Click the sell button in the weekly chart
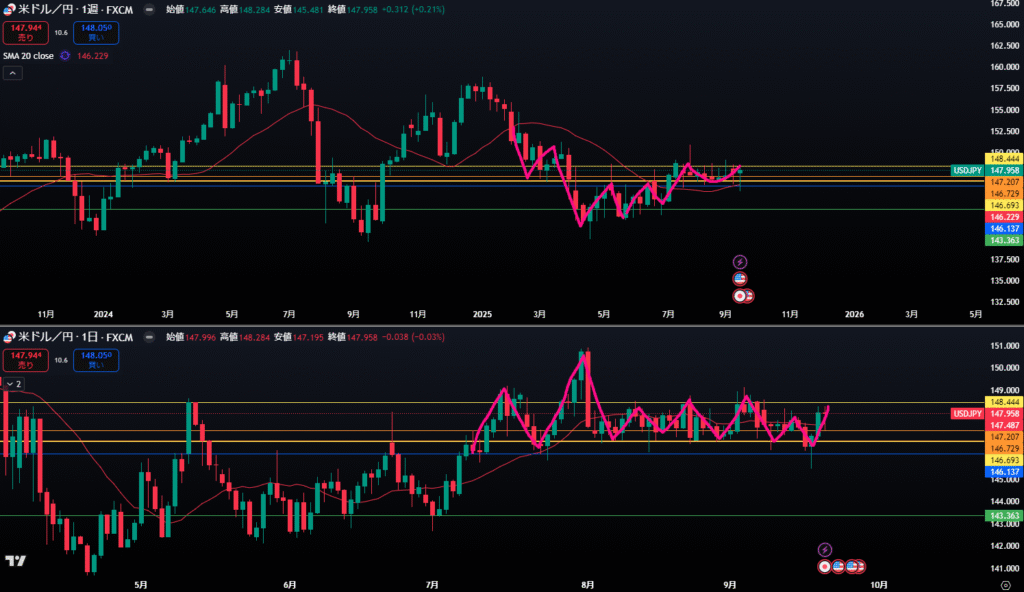This screenshot has height=592, width=1024. pos(23,34)
